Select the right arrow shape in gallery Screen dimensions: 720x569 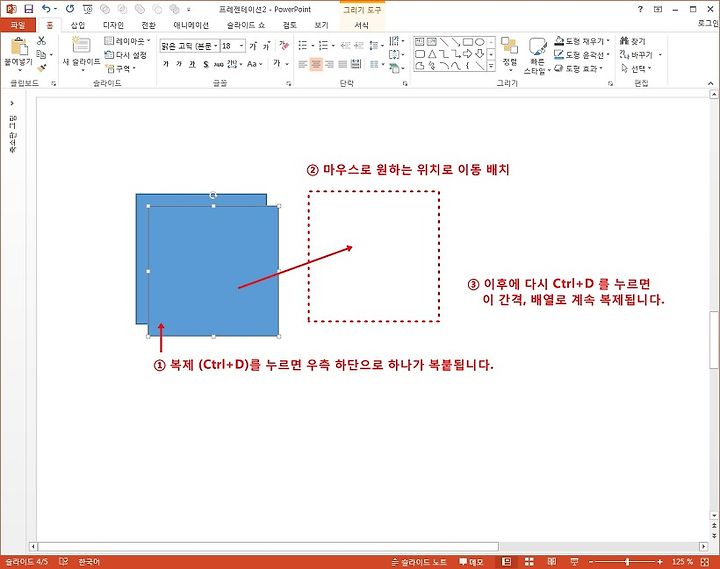(x=467, y=54)
